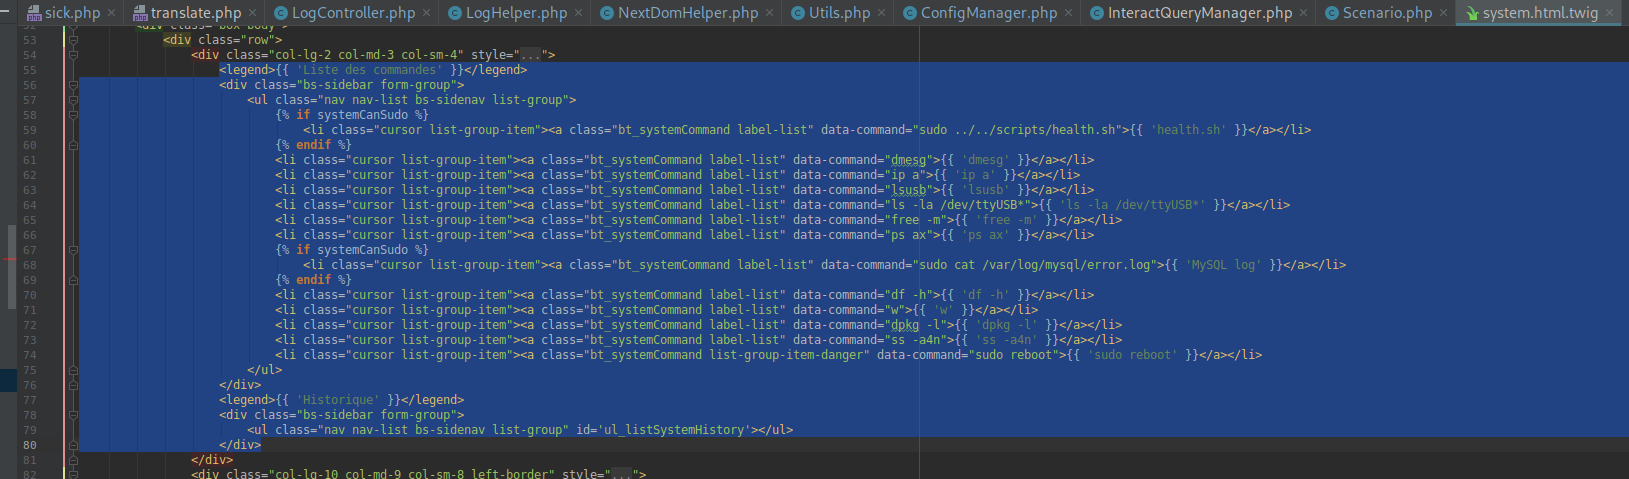The width and height of the screenshot is (1629, 479).
Task: Click the closing ul fold marker on line 75
Action: point(73,370)
